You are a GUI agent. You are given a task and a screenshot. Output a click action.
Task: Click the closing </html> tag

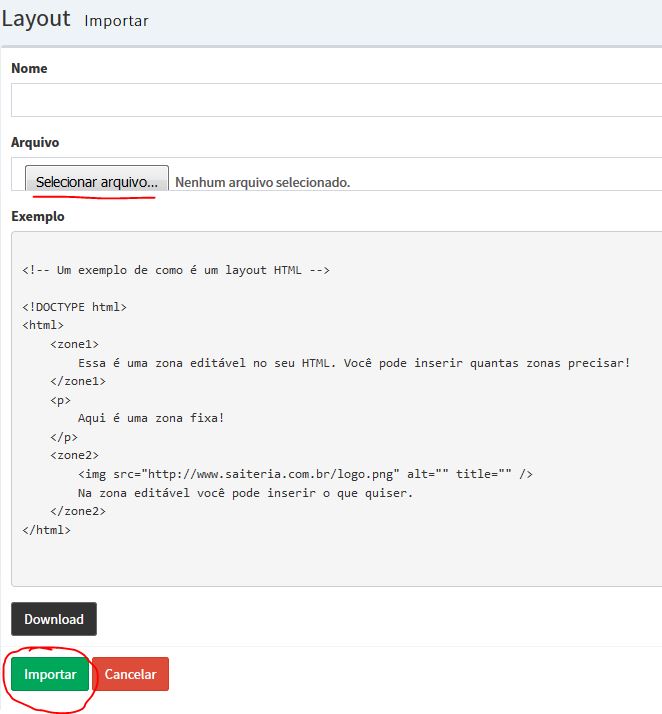coord(46,530)
